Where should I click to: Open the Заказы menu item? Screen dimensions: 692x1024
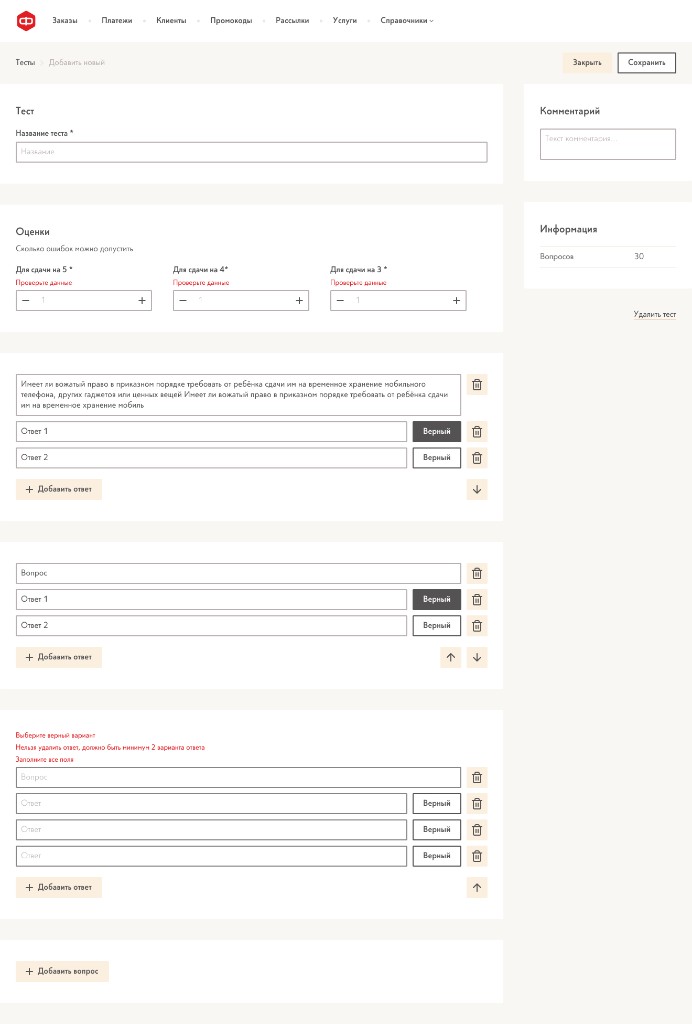pyautogui.click(x=65, y=21)
